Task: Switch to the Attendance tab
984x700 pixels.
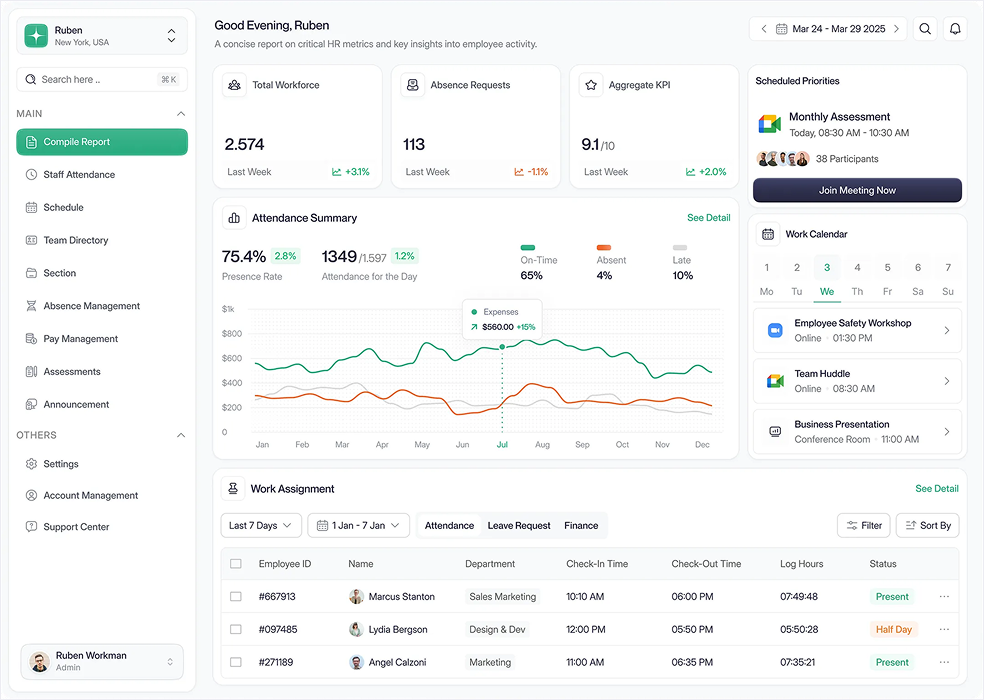Action: pyautogui.click(x=449, y=525)
